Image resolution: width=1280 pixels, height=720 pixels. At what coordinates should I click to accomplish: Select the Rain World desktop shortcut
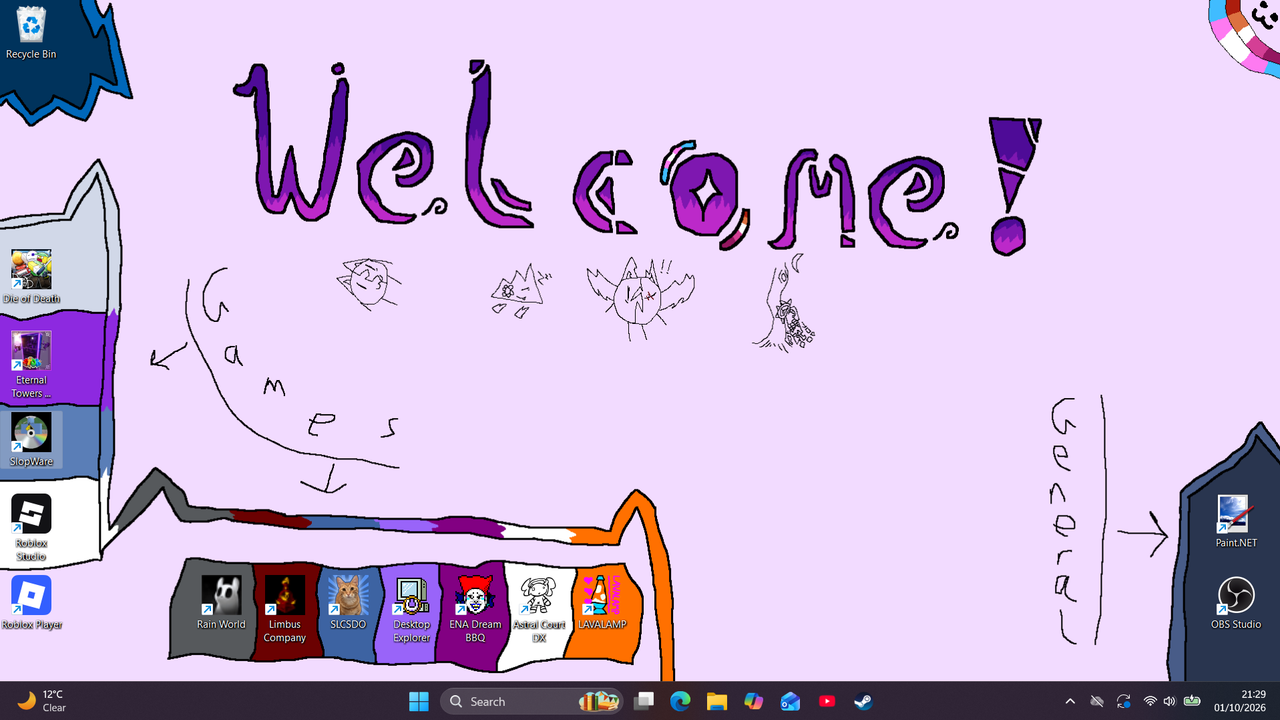[x=221, y=603]
